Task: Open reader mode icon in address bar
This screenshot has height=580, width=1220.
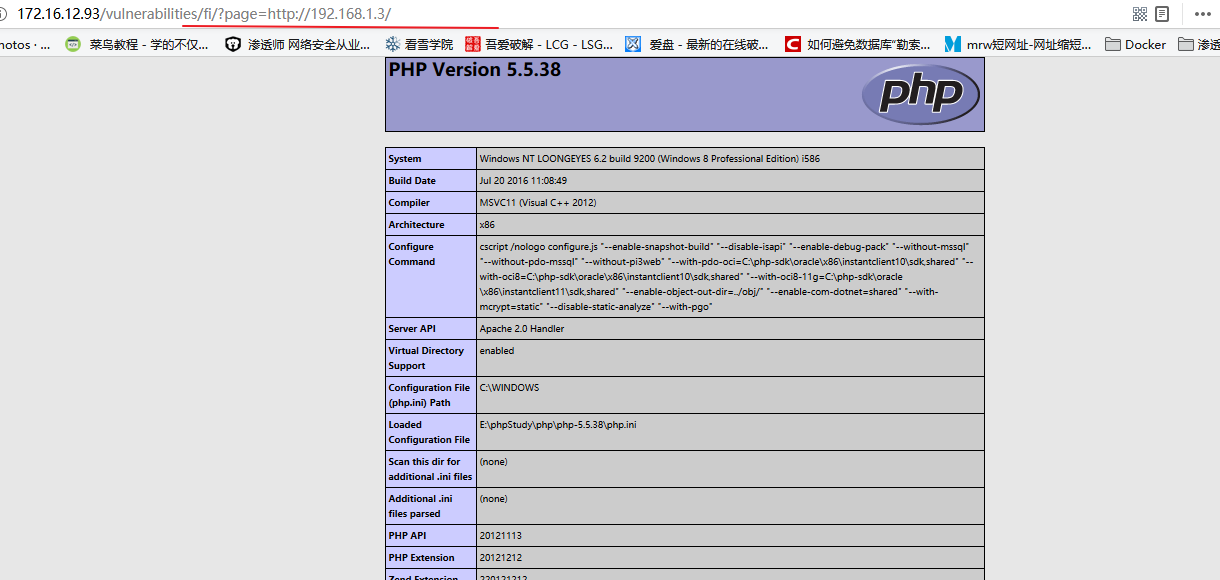Action: pyautogui.click(x=1162, y=14)
